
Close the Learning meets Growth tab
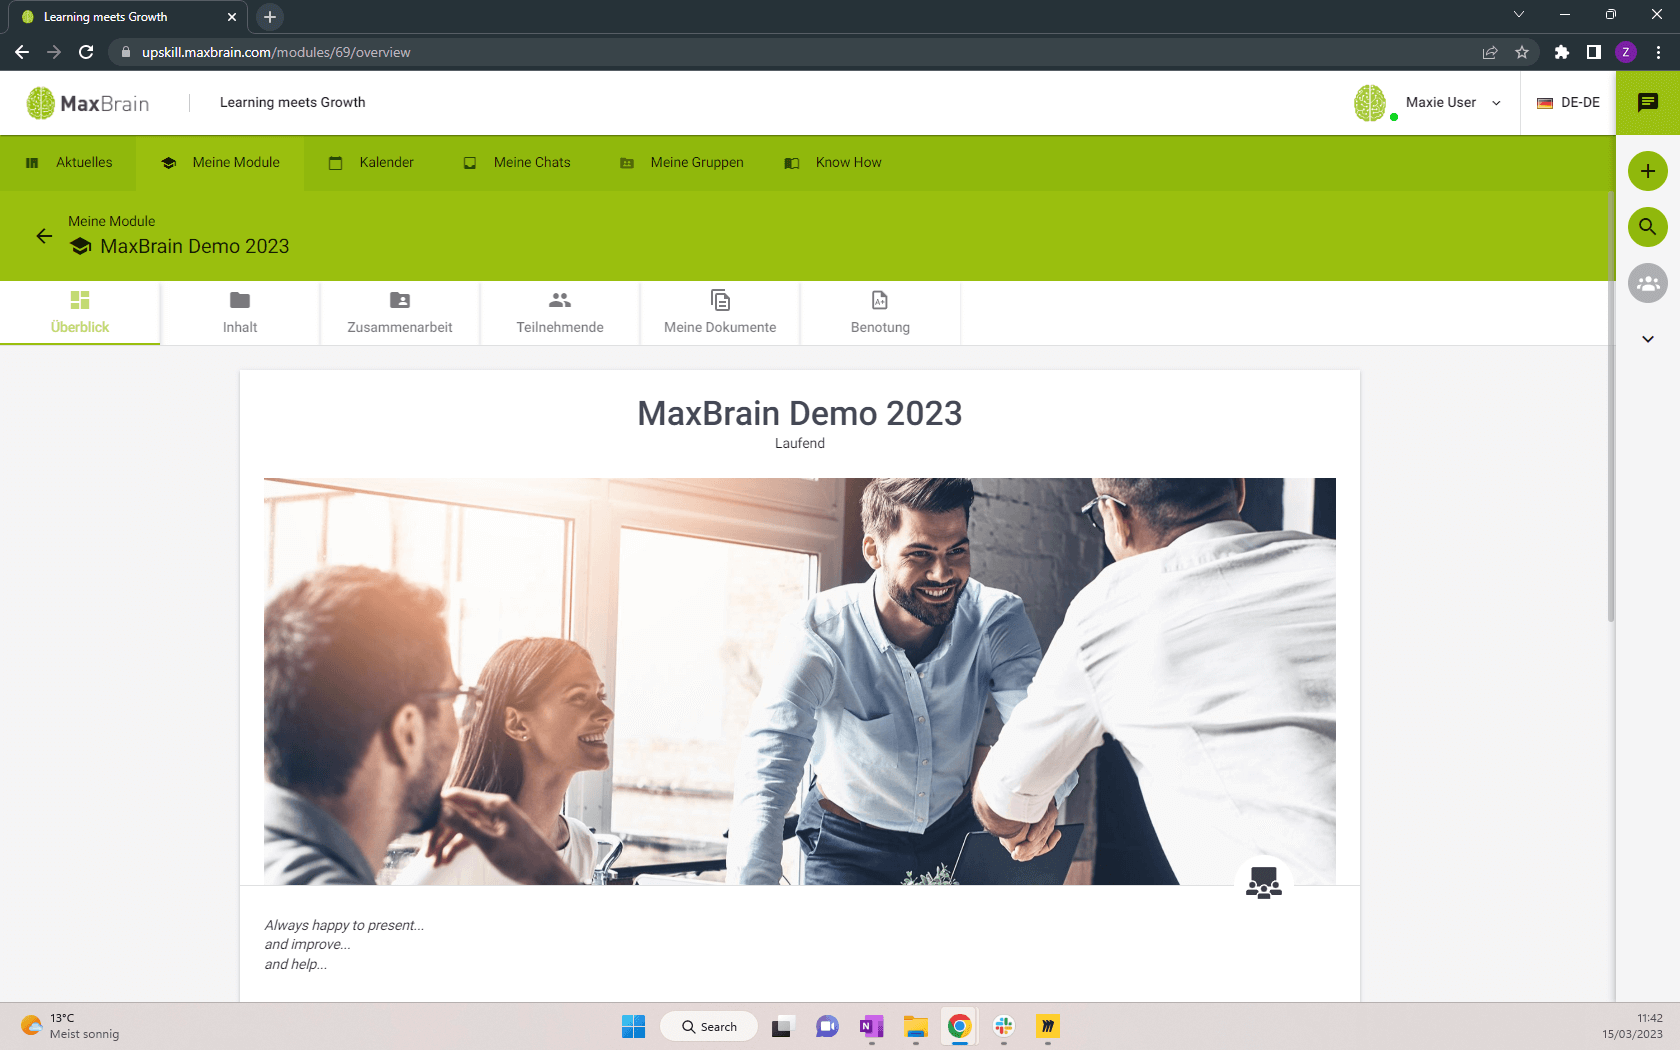point(232,17)
